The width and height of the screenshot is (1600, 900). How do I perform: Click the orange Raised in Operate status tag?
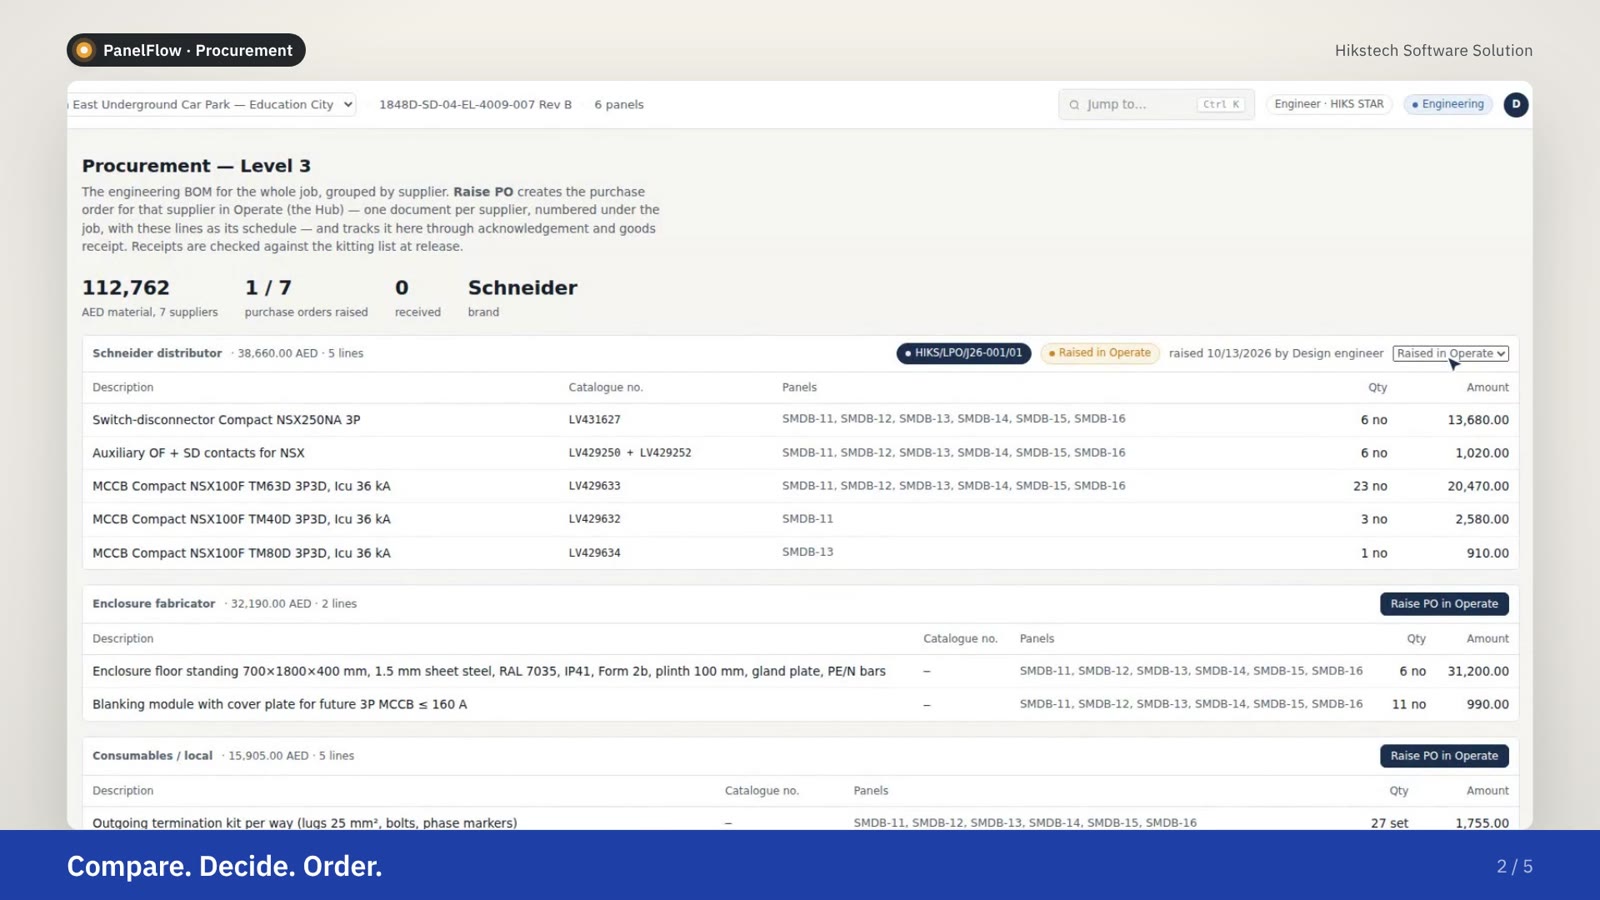point(1099,353)
